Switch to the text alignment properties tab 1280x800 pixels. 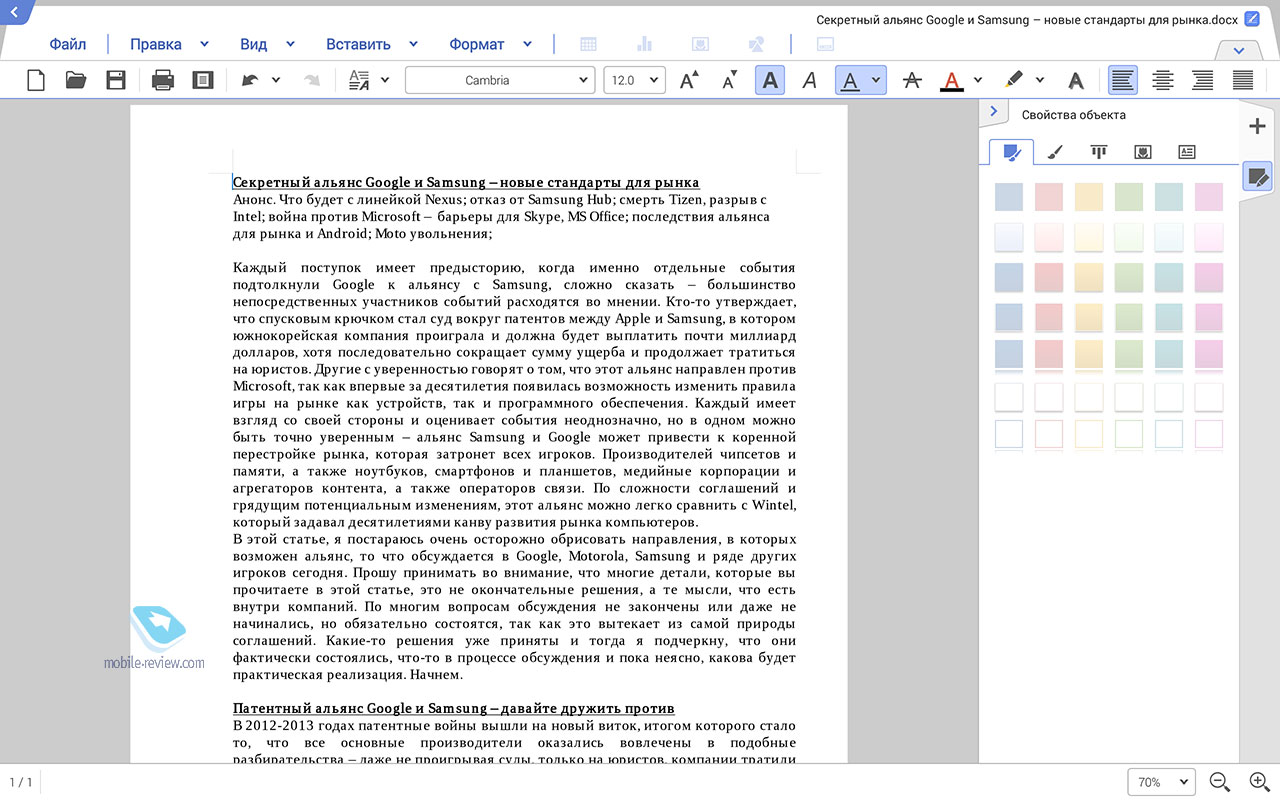click(1099, 152)
